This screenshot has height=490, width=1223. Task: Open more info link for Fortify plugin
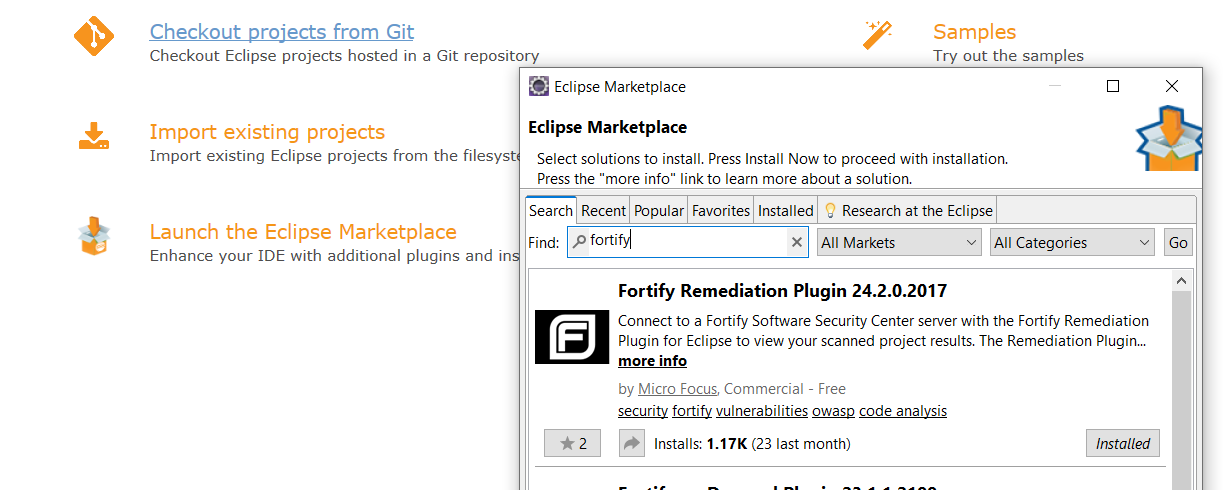coord(652,361)
